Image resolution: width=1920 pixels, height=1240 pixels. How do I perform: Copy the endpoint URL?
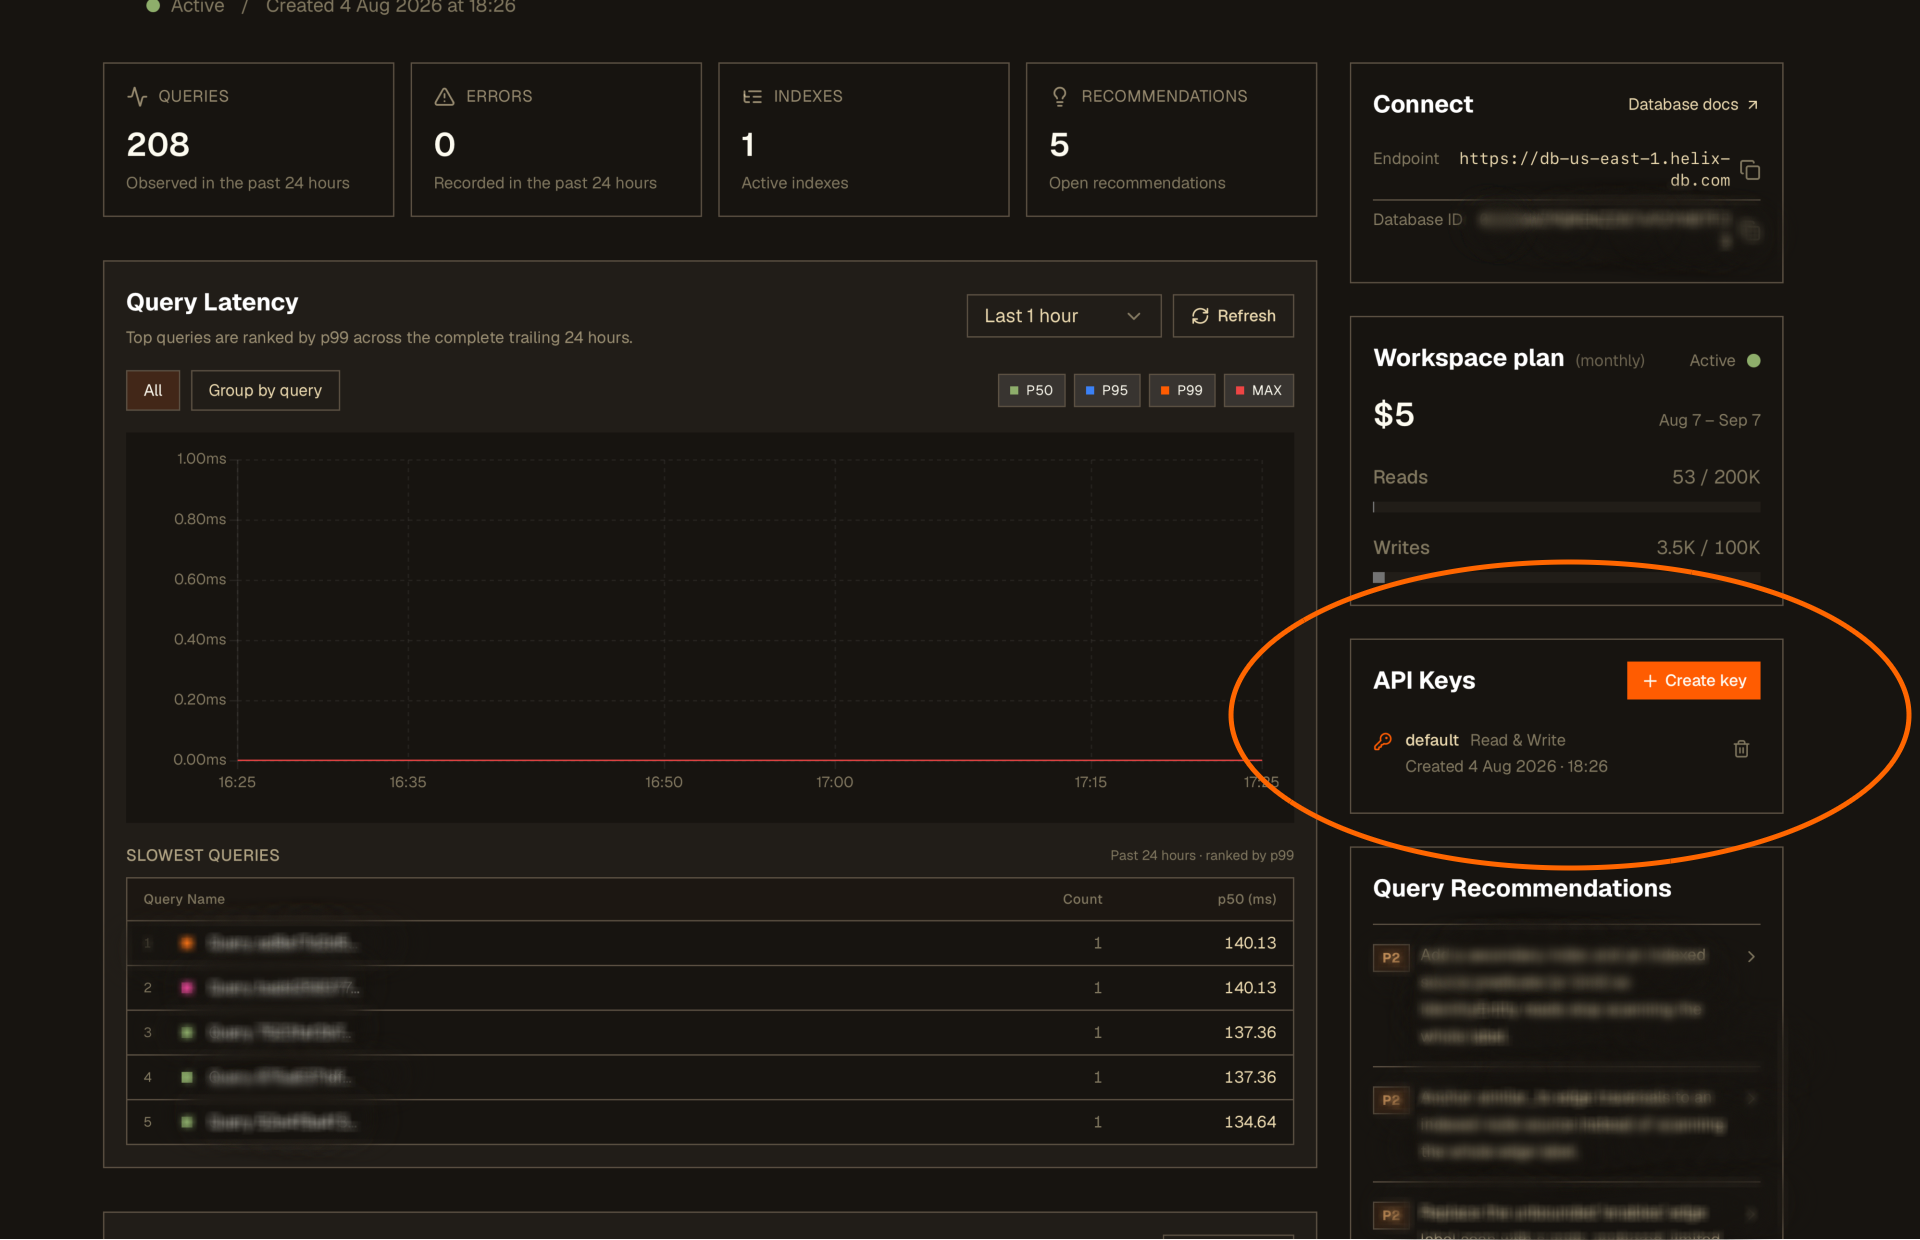coord(1750,170)
